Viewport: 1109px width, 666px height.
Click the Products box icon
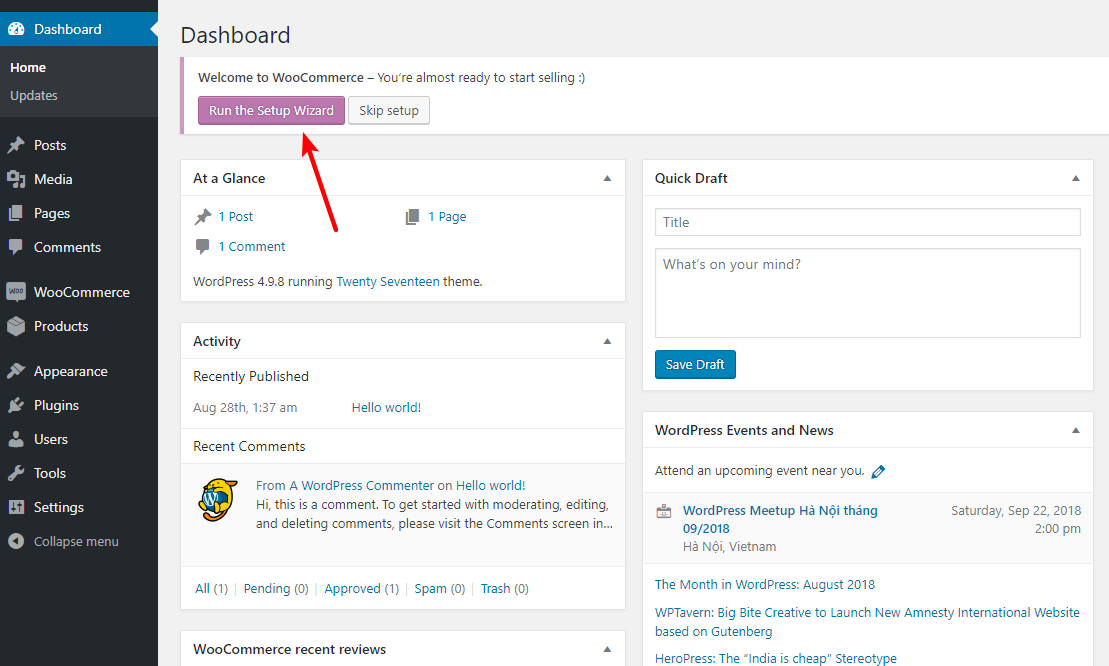[16, 326]
